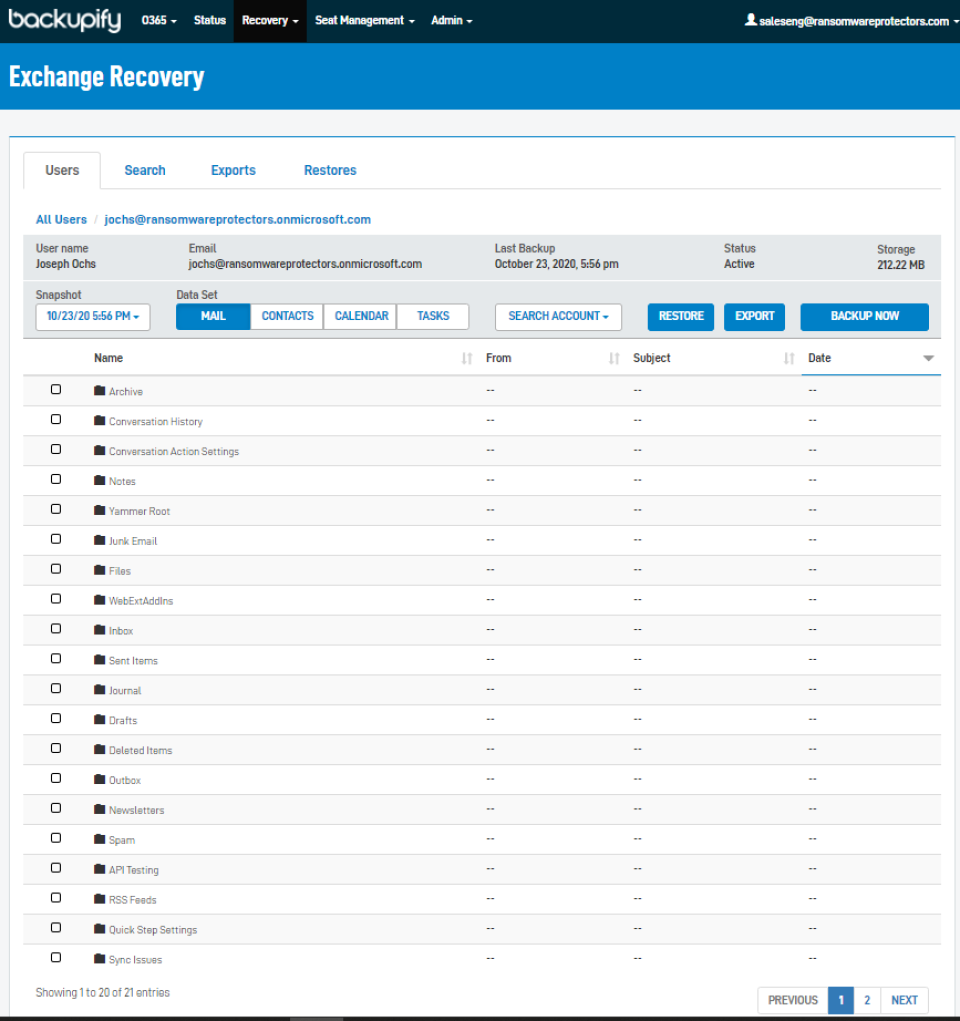Select the checkbox for Sync Issues
Image resolution: width=960 pixels, height=1021 pixels.
(55, 957)
